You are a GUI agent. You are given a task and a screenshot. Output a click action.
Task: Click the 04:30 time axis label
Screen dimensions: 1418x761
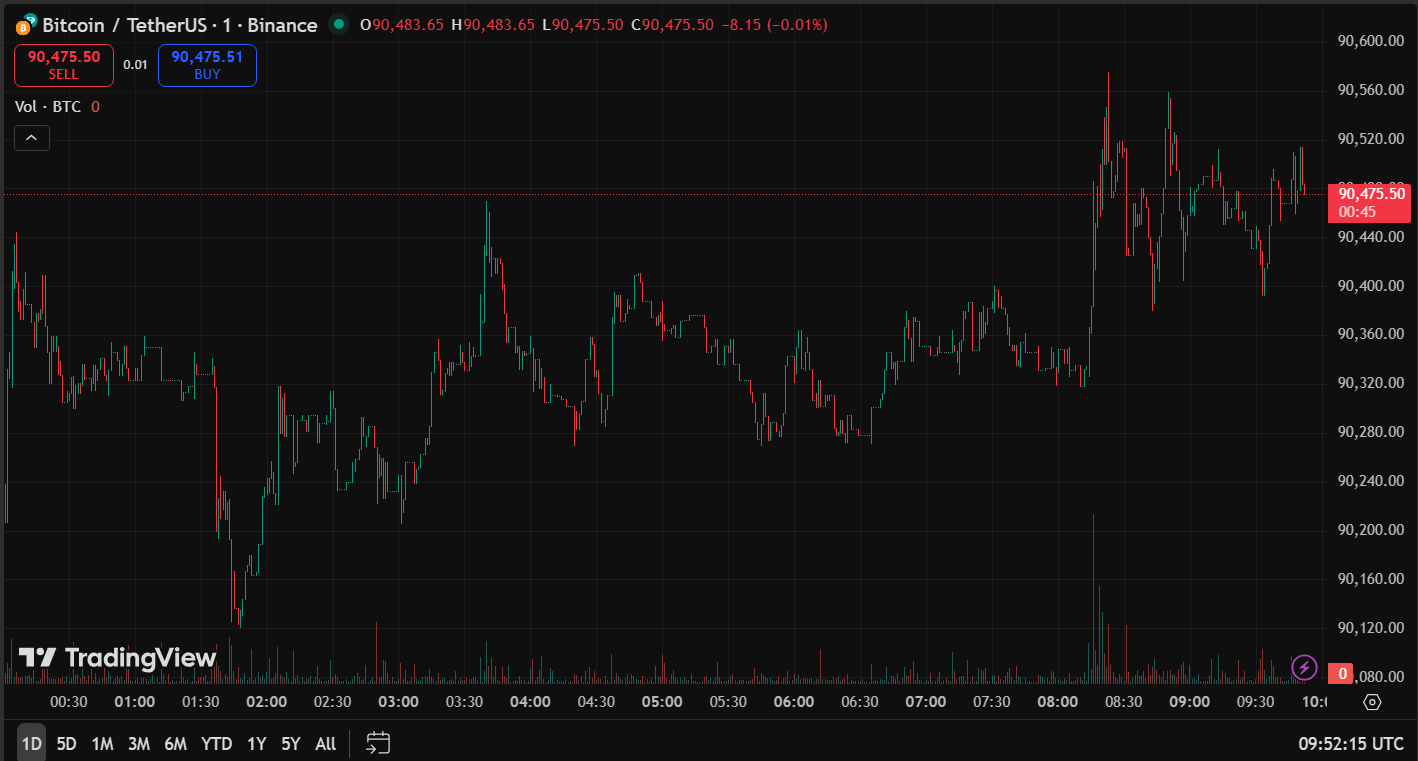596,702
